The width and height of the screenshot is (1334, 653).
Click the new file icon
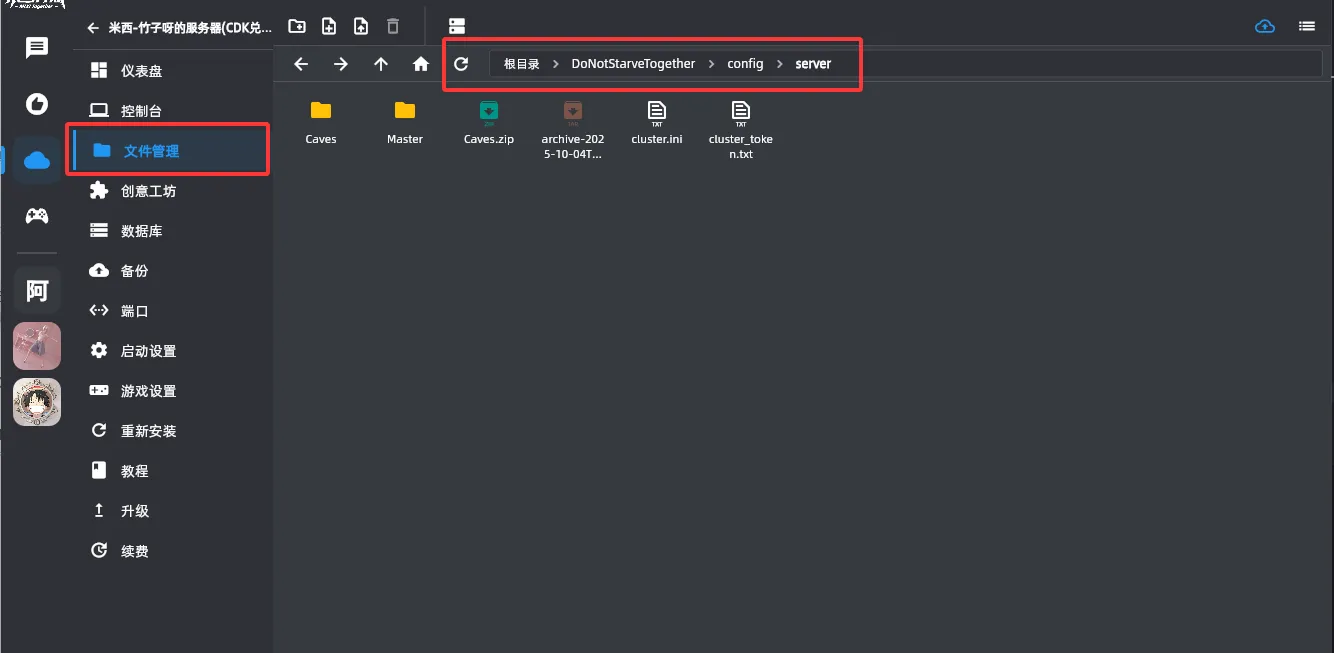pyautogui.click(x=329, y=26)
